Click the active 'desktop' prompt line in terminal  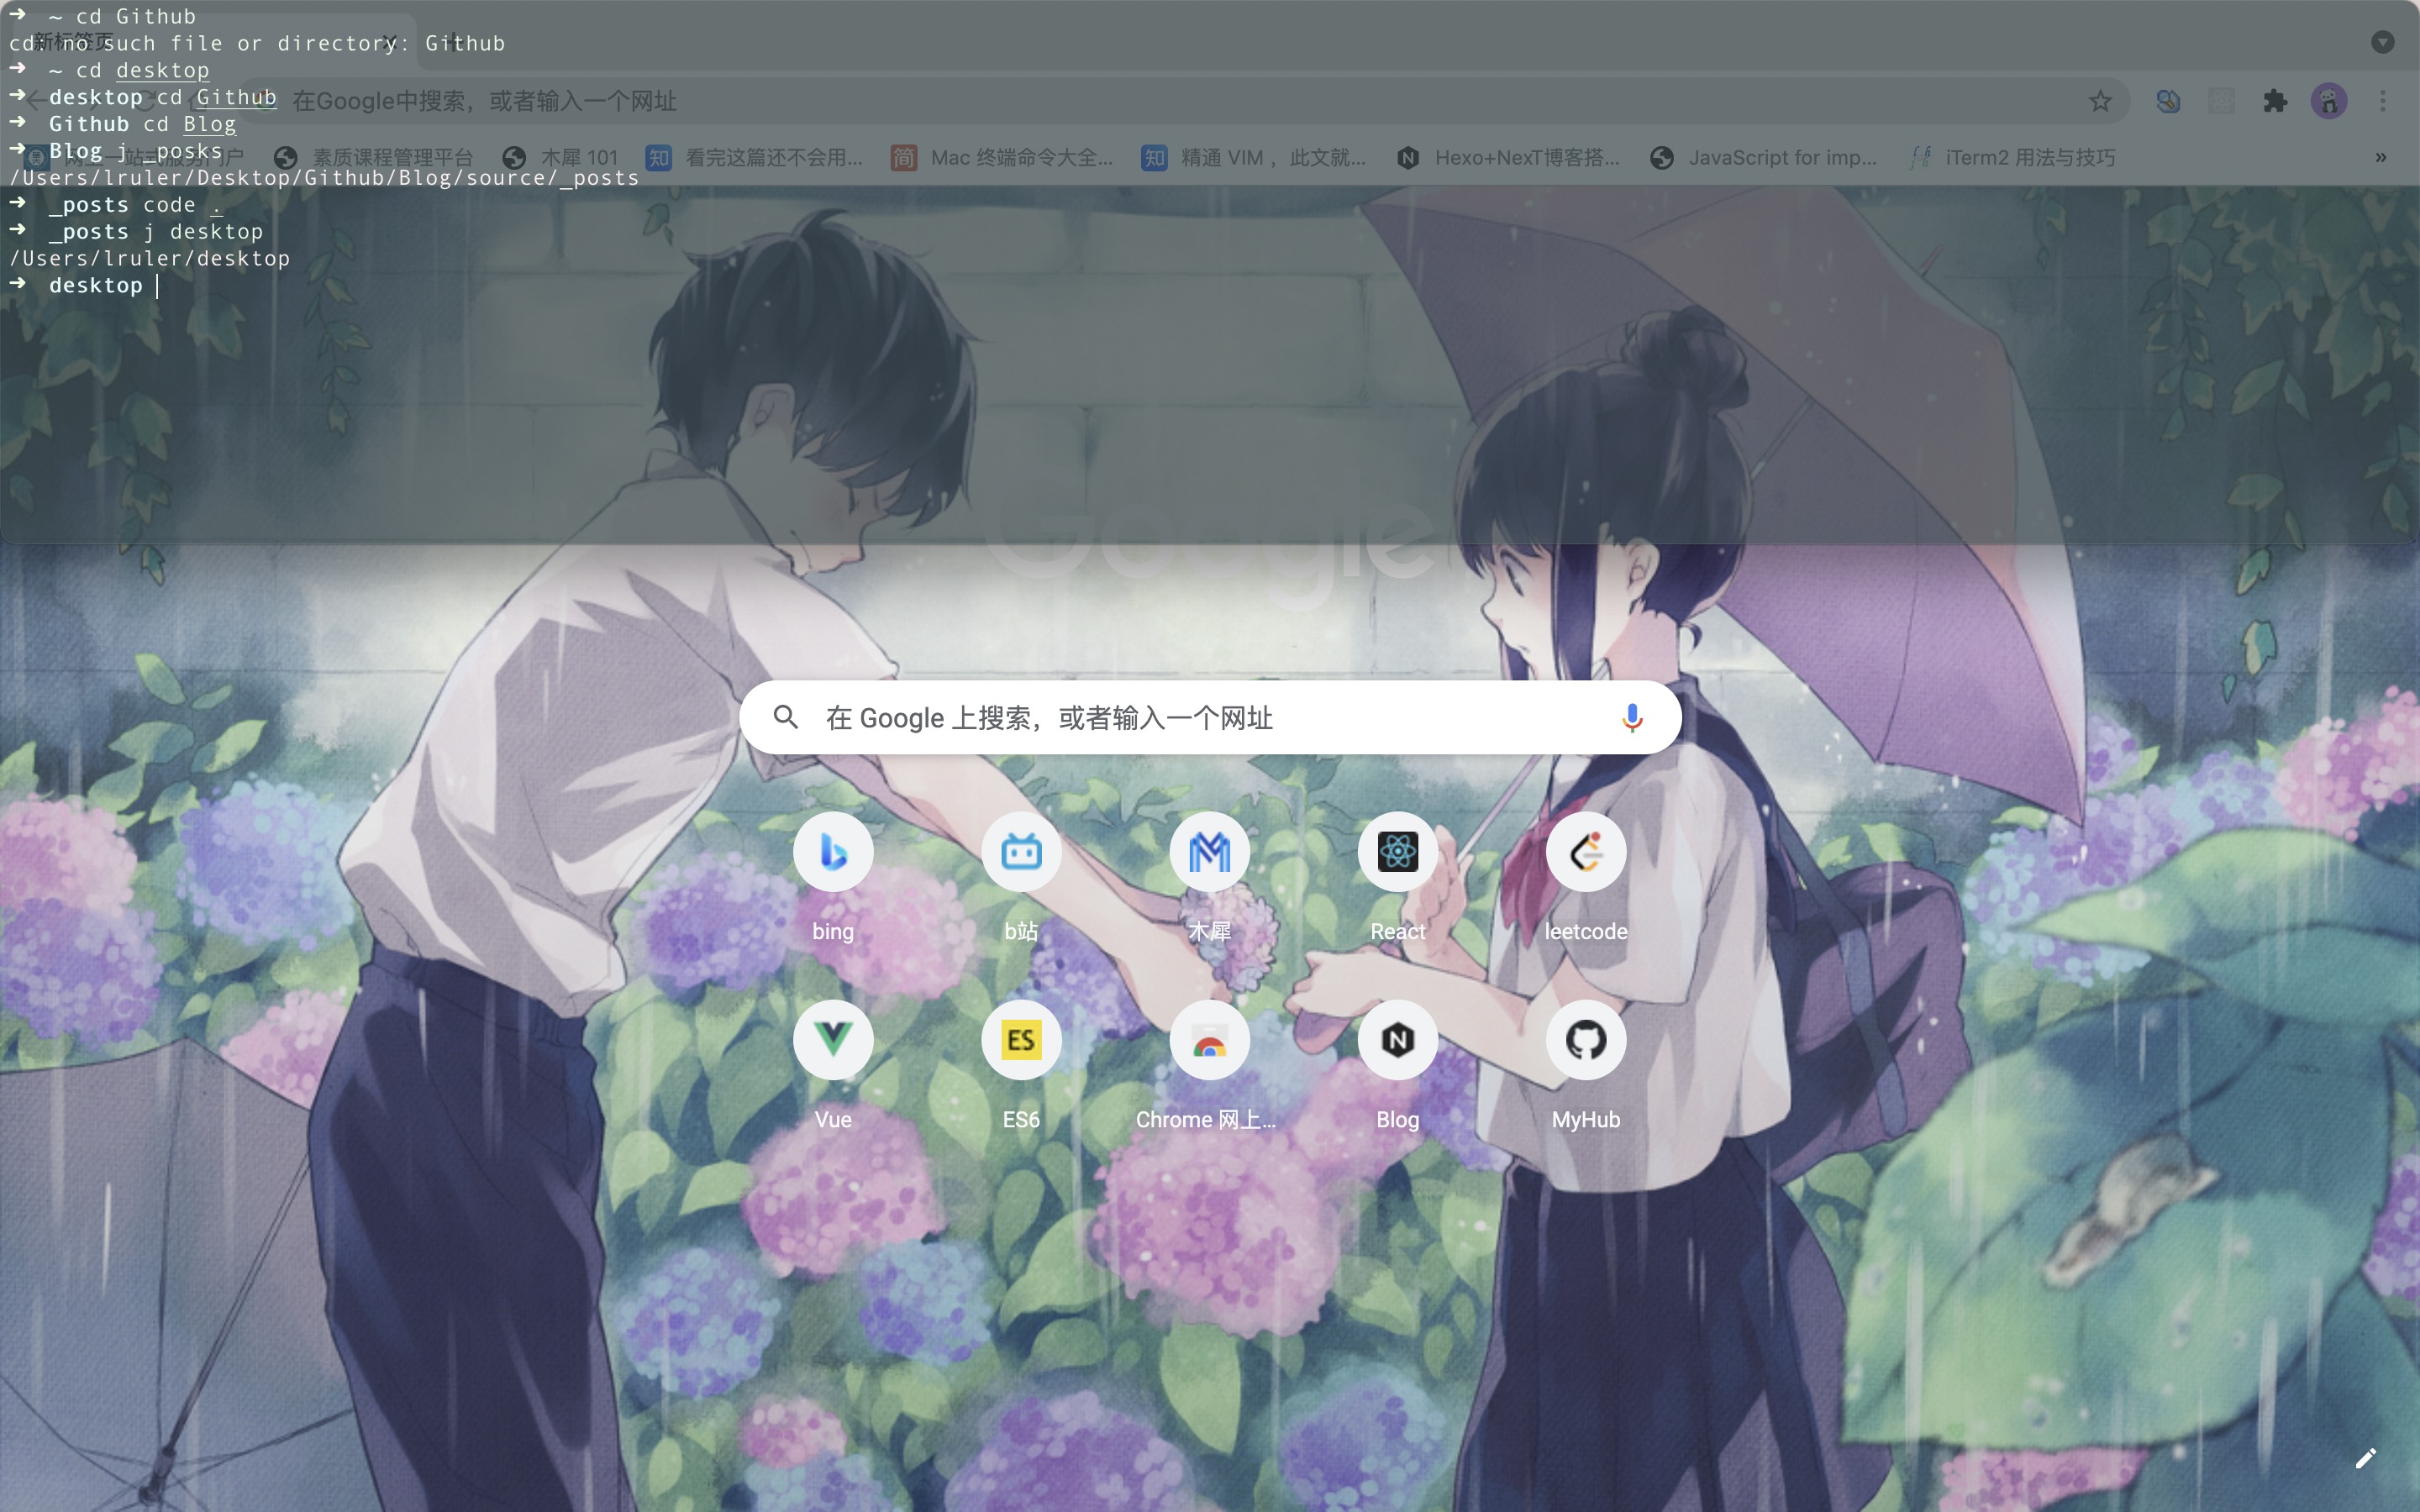(x=96, y=285)
